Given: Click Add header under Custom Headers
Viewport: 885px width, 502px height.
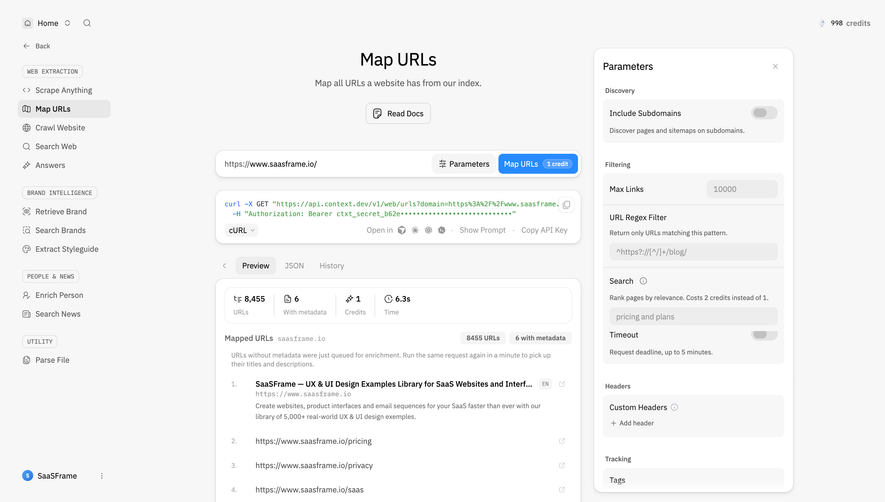Looking at the screenshot, I should click(x=632, y=423).
